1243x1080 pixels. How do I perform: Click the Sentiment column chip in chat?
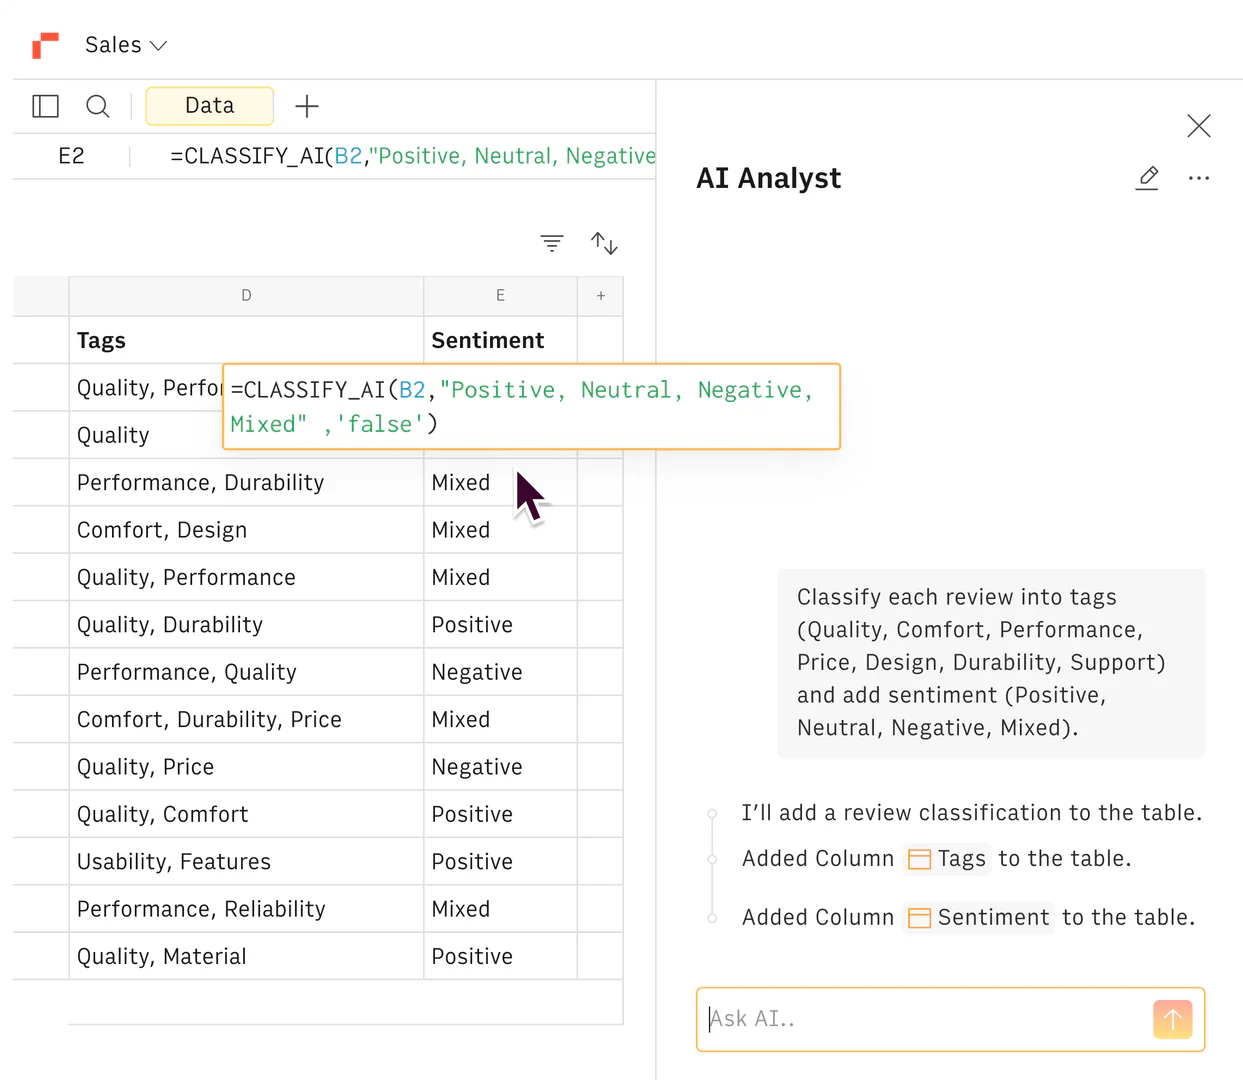978,917
